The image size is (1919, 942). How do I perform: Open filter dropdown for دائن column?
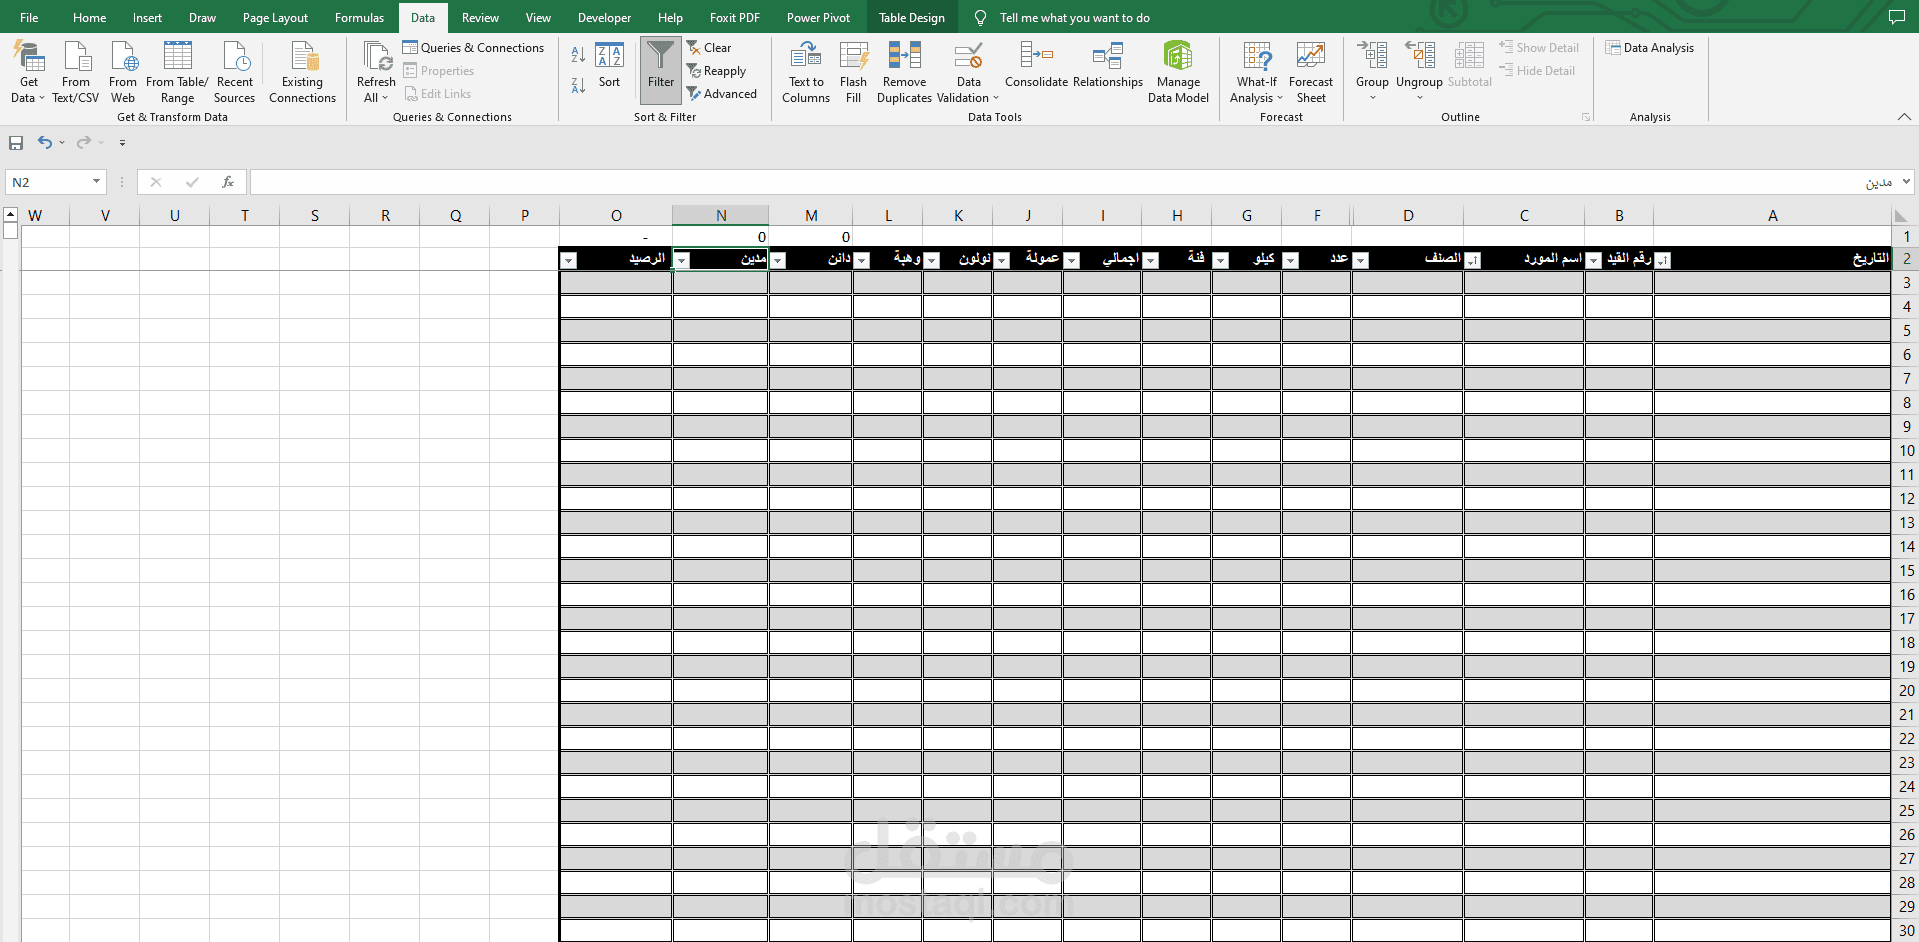(x=778, y=260)
